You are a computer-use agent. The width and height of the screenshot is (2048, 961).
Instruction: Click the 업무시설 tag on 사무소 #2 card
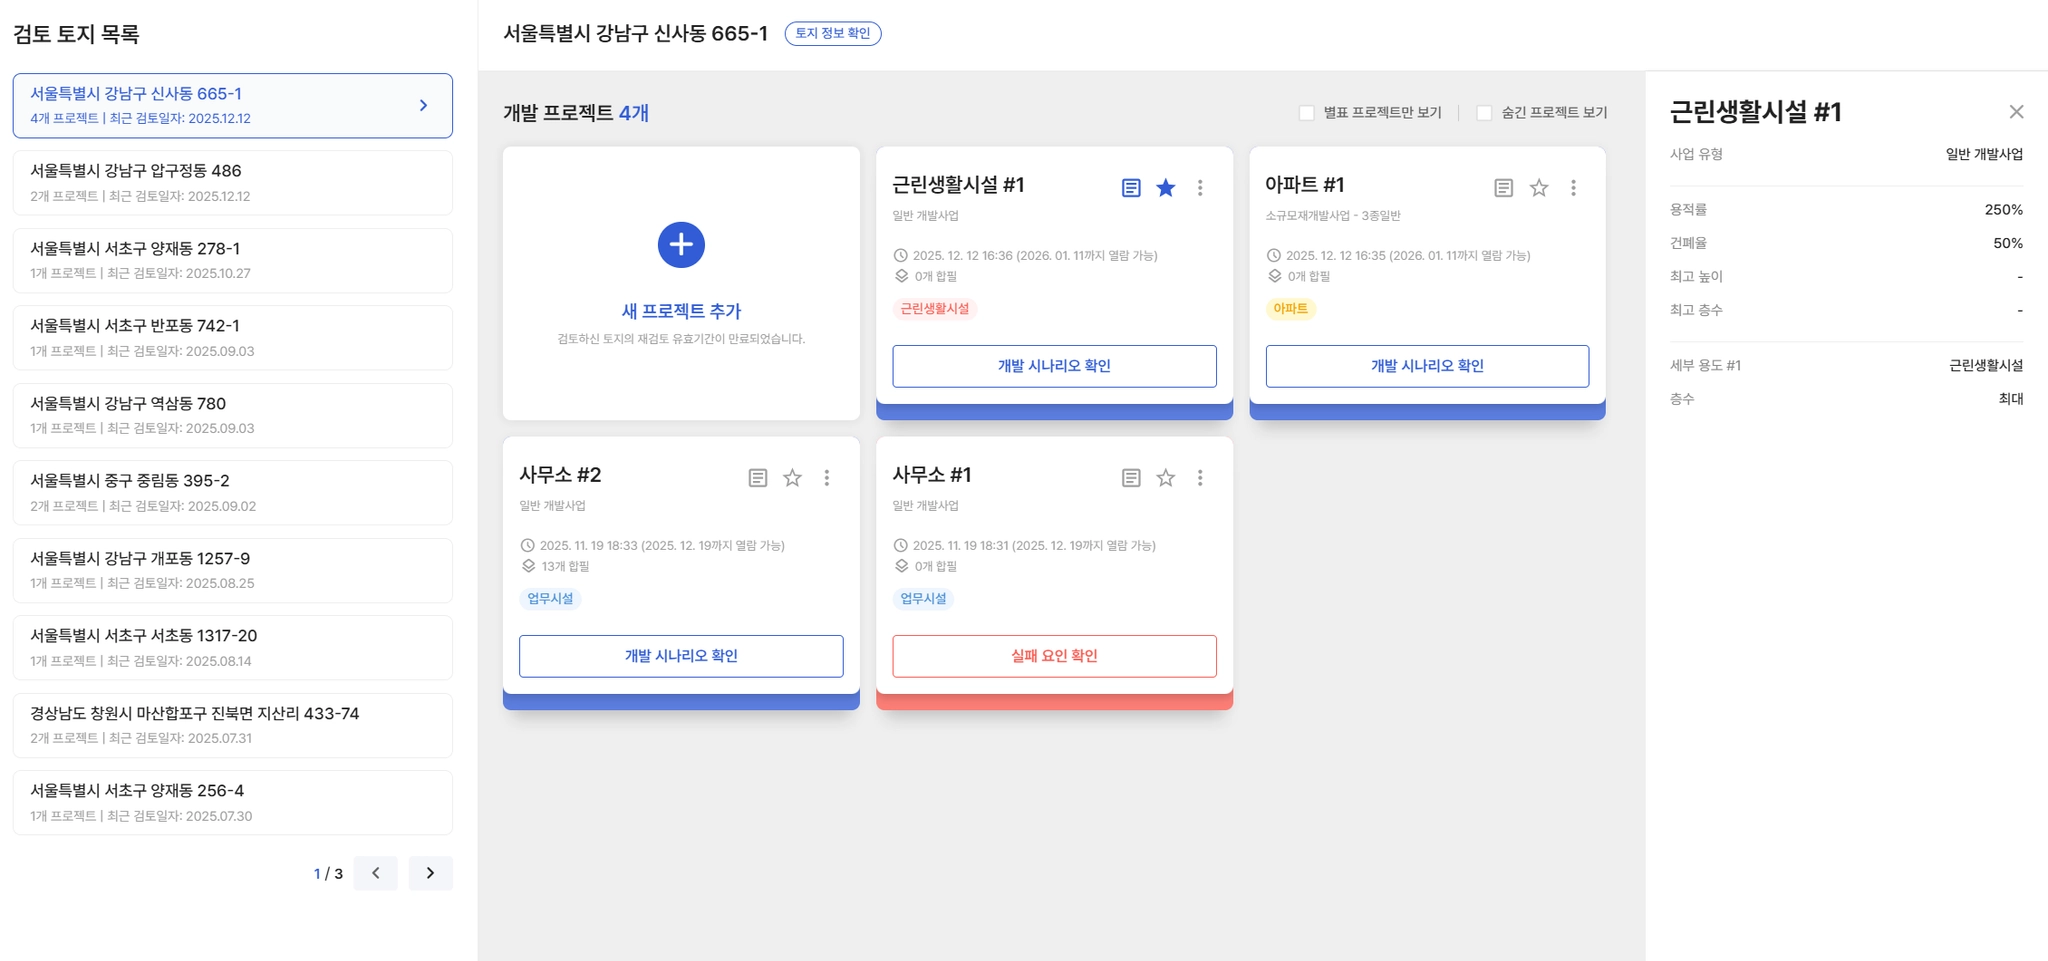[550, 599]
